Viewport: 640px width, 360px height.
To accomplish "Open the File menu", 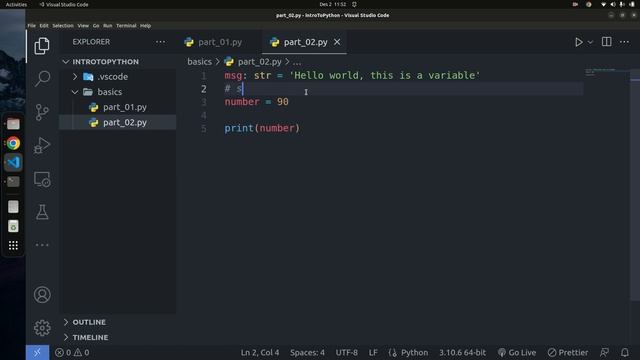I will point(31,26).
